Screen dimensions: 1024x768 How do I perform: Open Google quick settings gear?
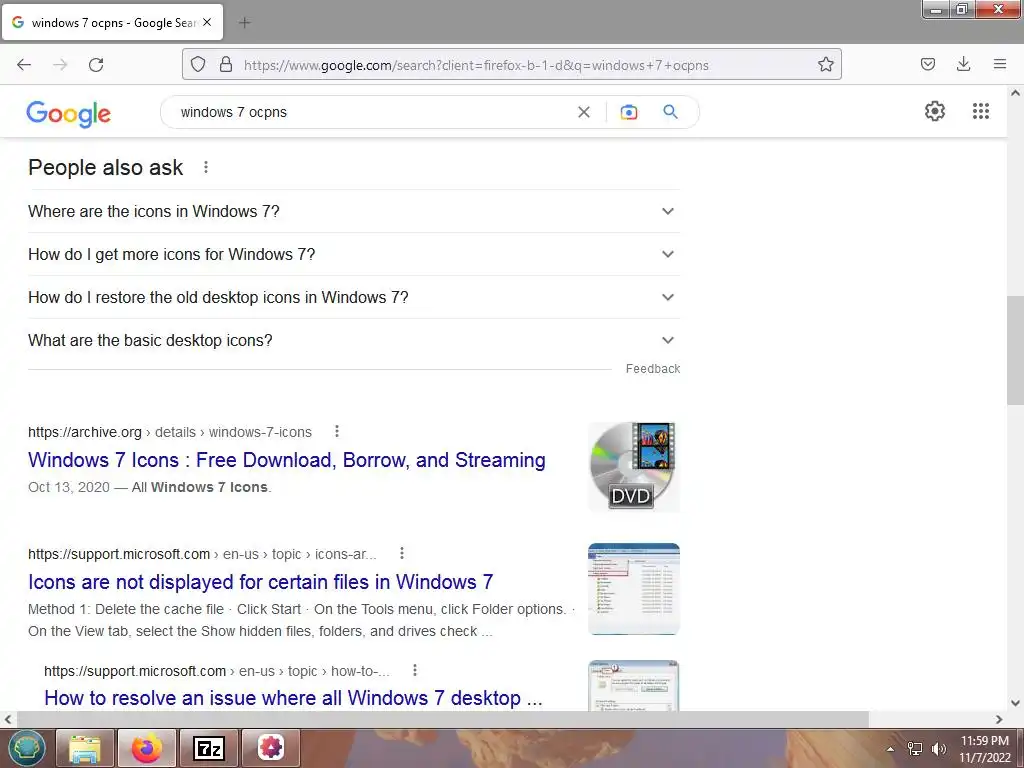935,111
